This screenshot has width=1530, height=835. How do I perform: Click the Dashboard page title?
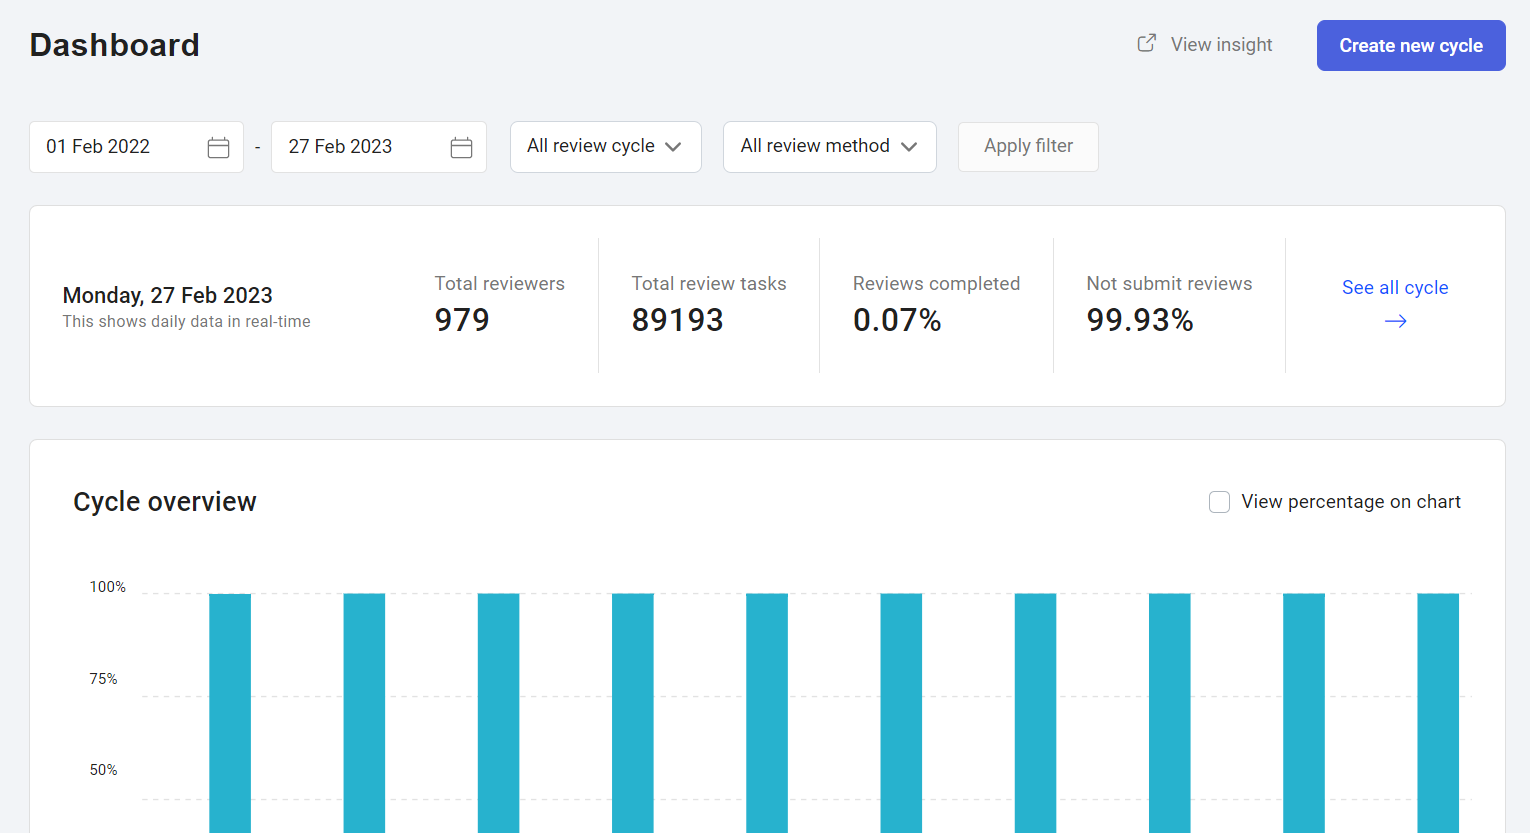(x=115, y=45)
